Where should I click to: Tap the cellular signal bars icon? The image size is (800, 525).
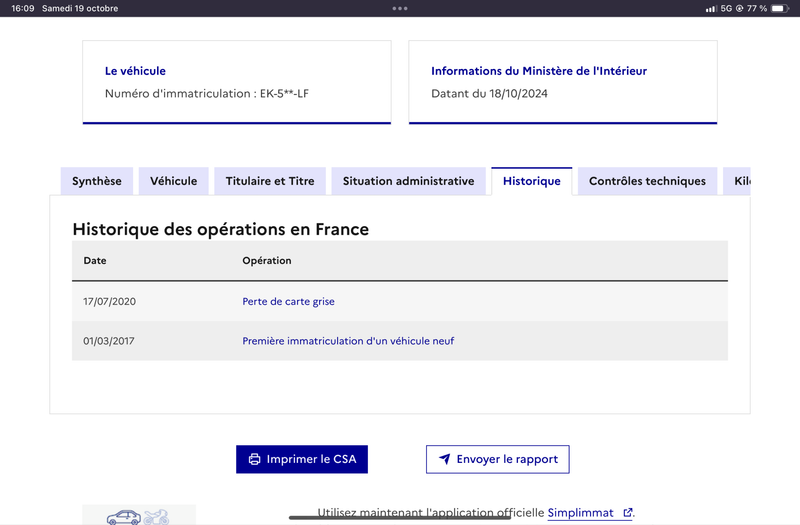click(x=711, y=9)
